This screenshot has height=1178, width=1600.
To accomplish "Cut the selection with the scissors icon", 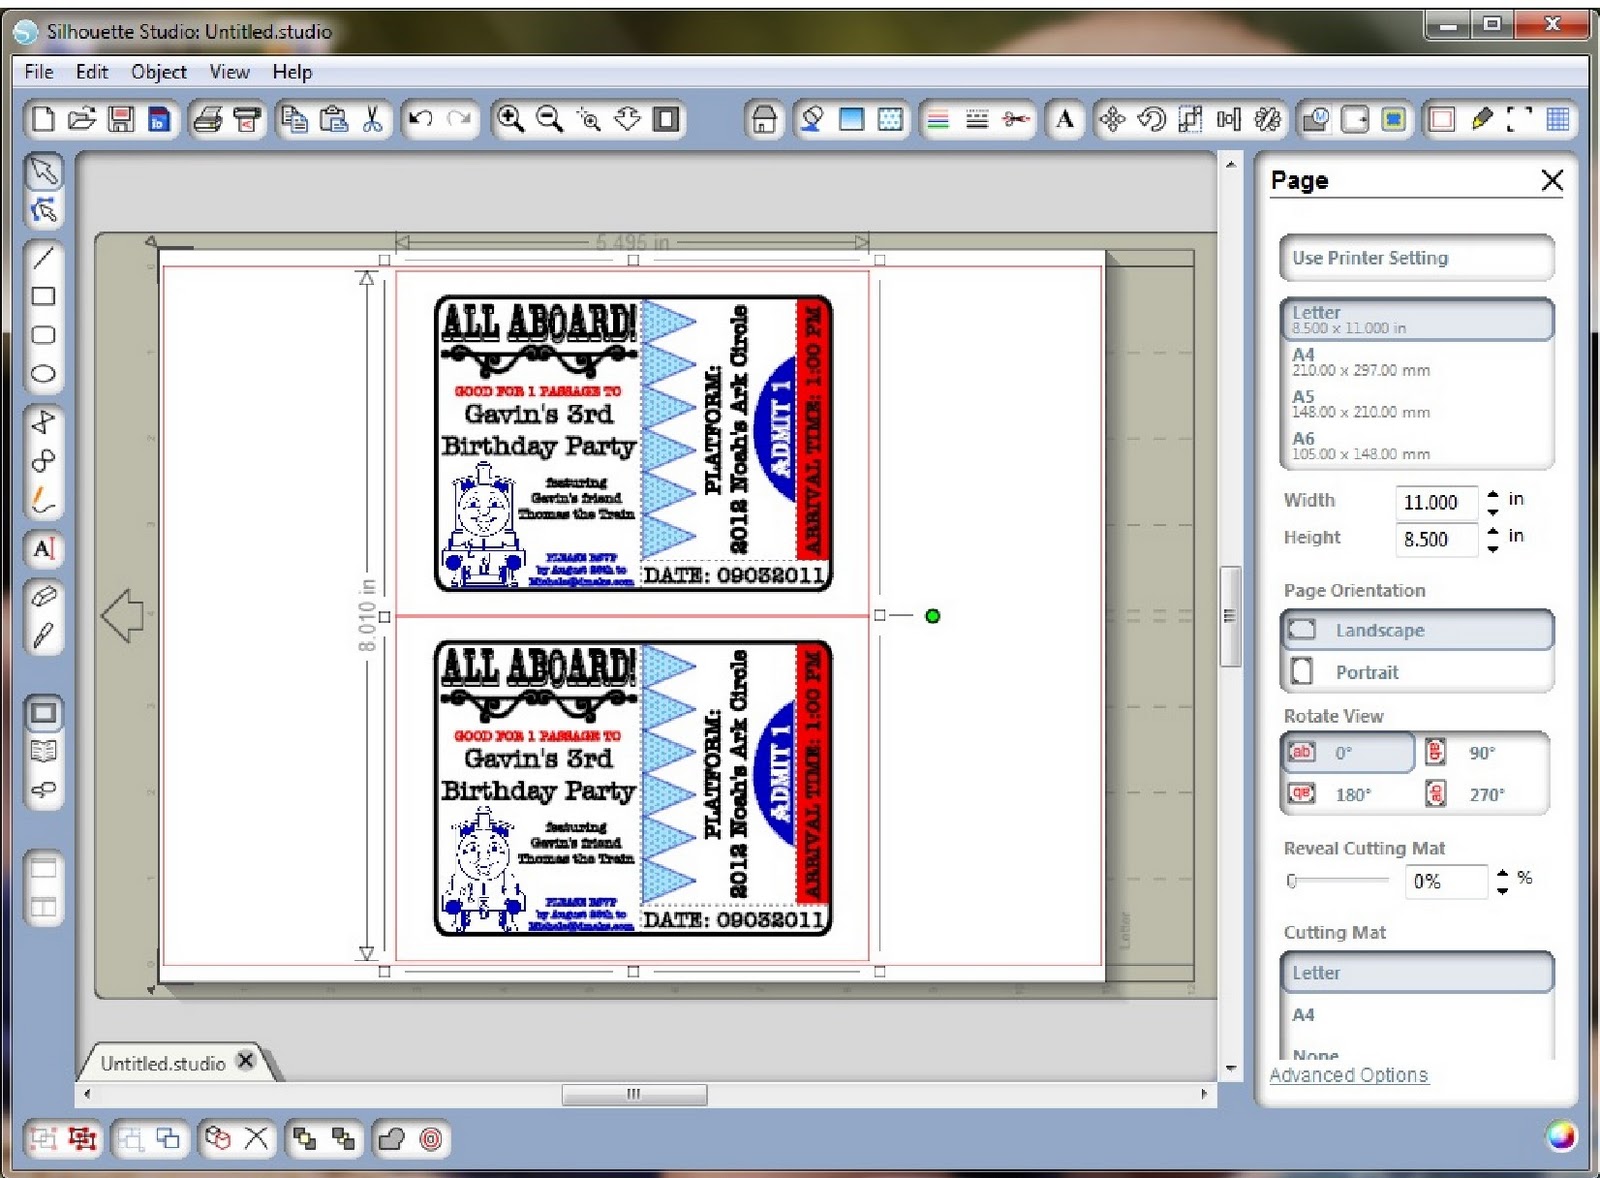I will 372,120.
